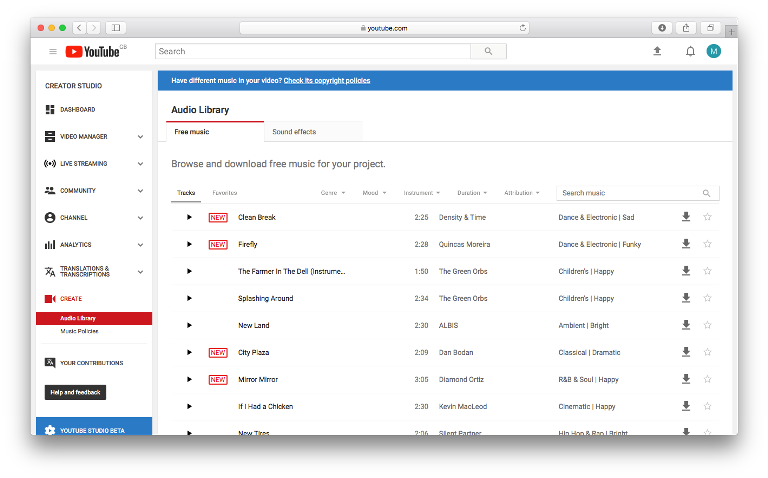This screenshot has width=768, height=478.
Task: Switch to the Free music tab
Action: [x=215, y=132]
